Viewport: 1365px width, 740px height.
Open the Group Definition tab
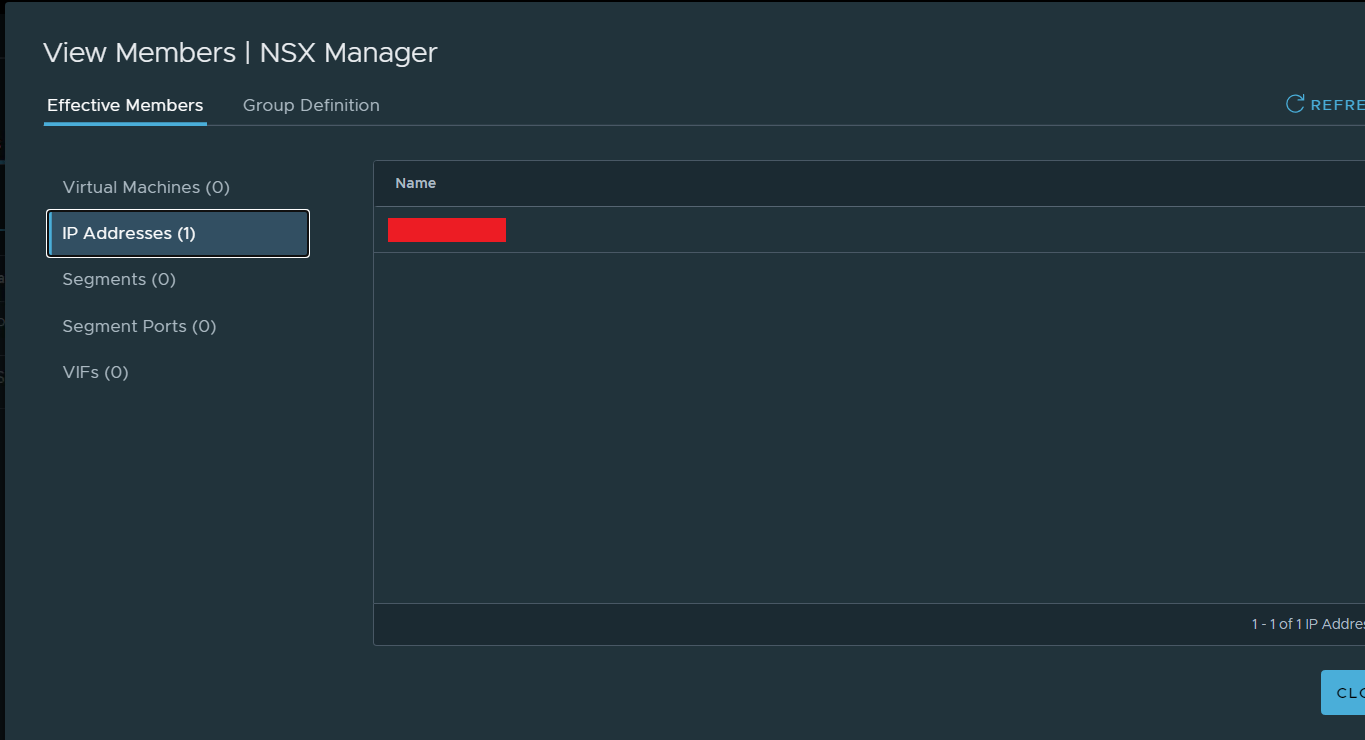(311, 105)
